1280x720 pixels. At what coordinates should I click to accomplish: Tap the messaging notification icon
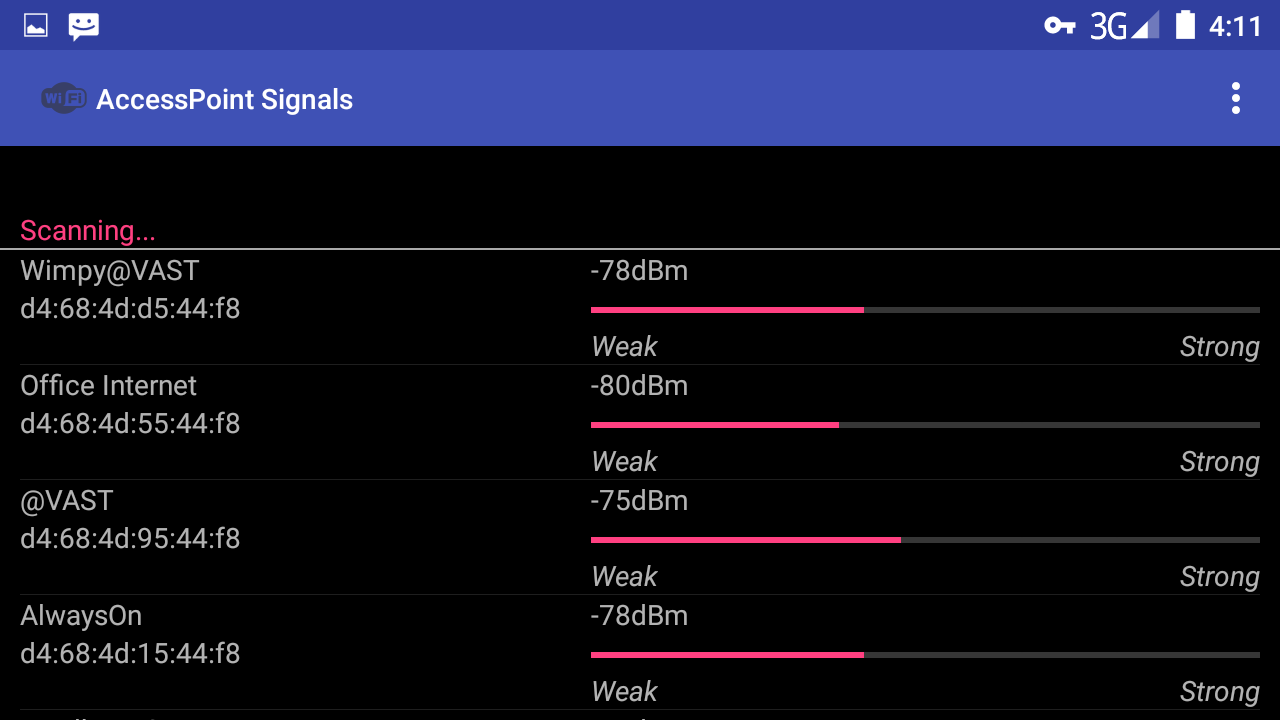coord(84,26)
